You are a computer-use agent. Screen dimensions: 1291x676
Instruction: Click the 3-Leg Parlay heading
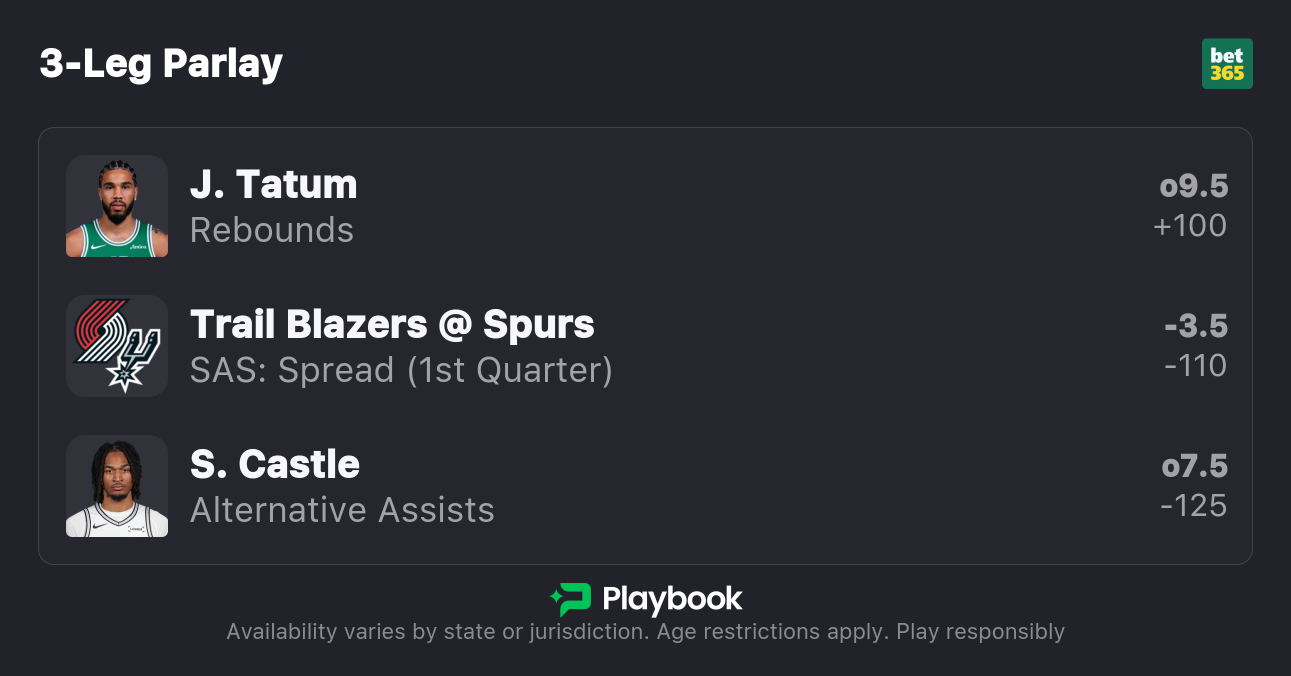[161, 64]
